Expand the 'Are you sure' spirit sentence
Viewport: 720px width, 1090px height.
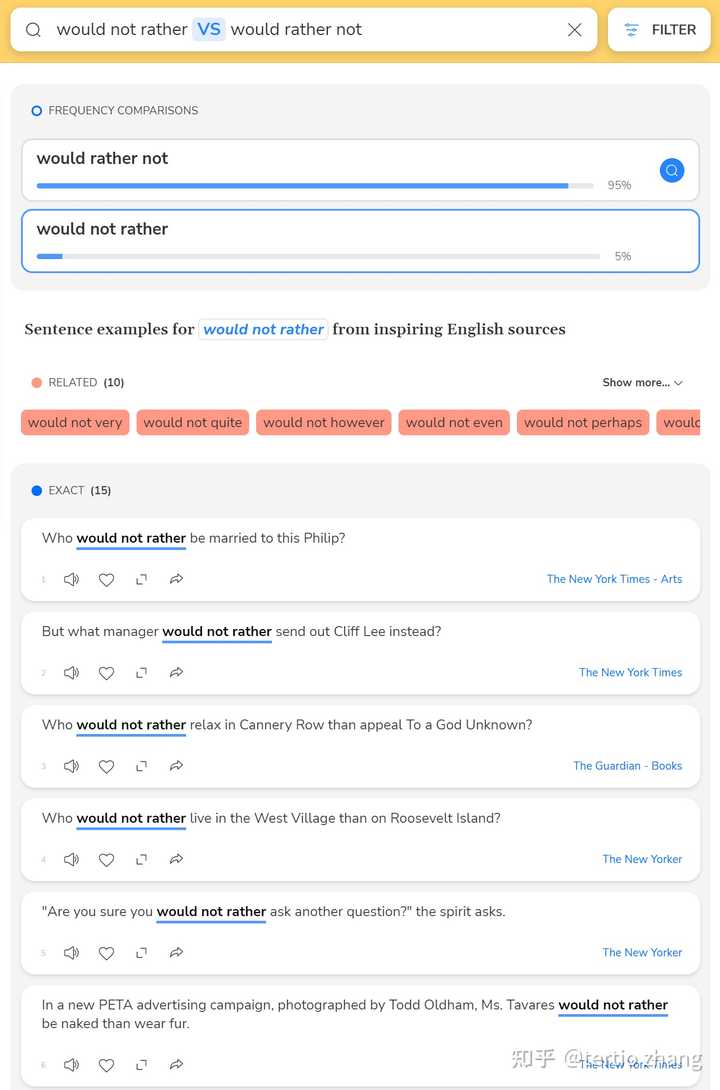[x=141, y=953]
